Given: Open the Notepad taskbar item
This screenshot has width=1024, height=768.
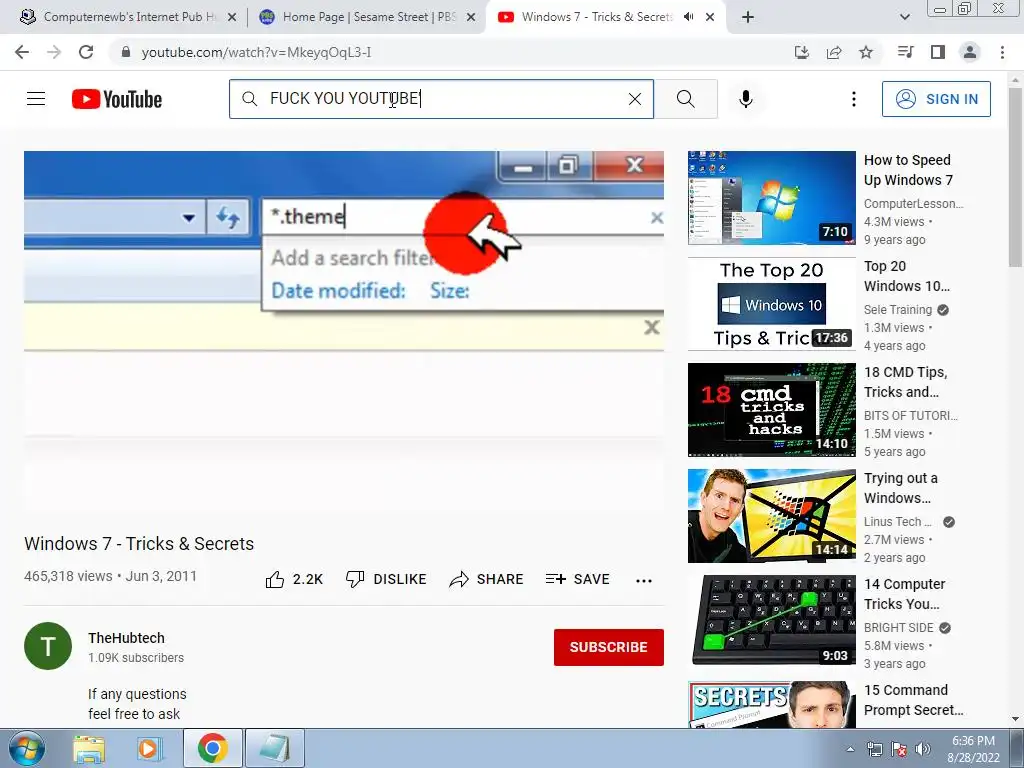Looking at the screenshot, I should pos(275,748).
